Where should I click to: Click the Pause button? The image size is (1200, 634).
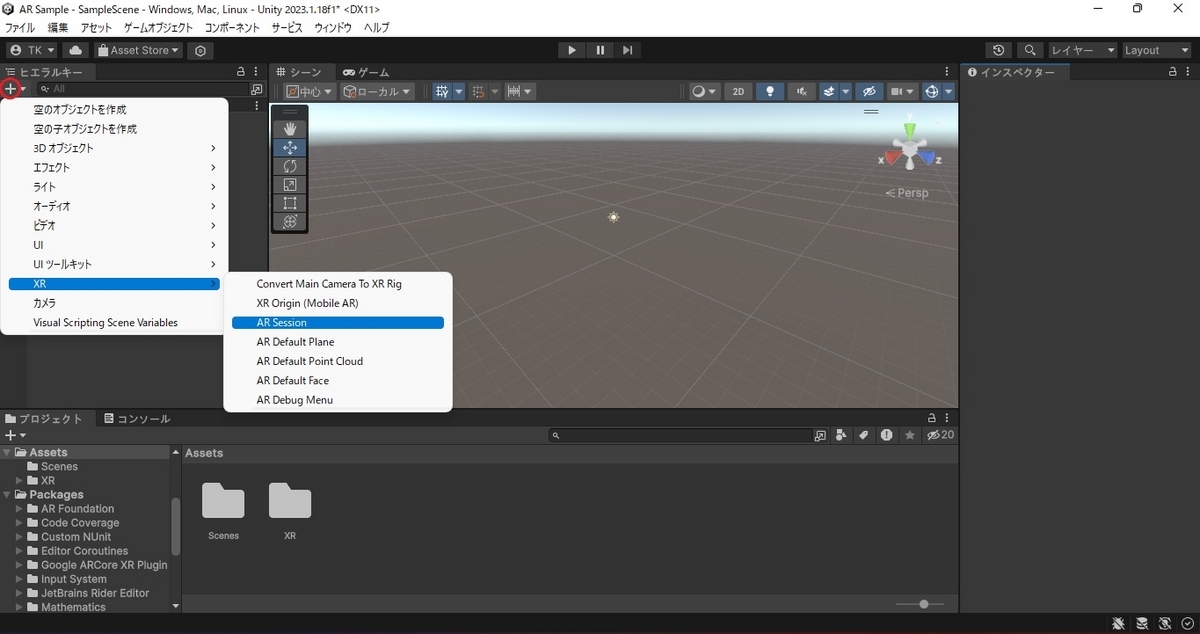click(x=600, y=50)
